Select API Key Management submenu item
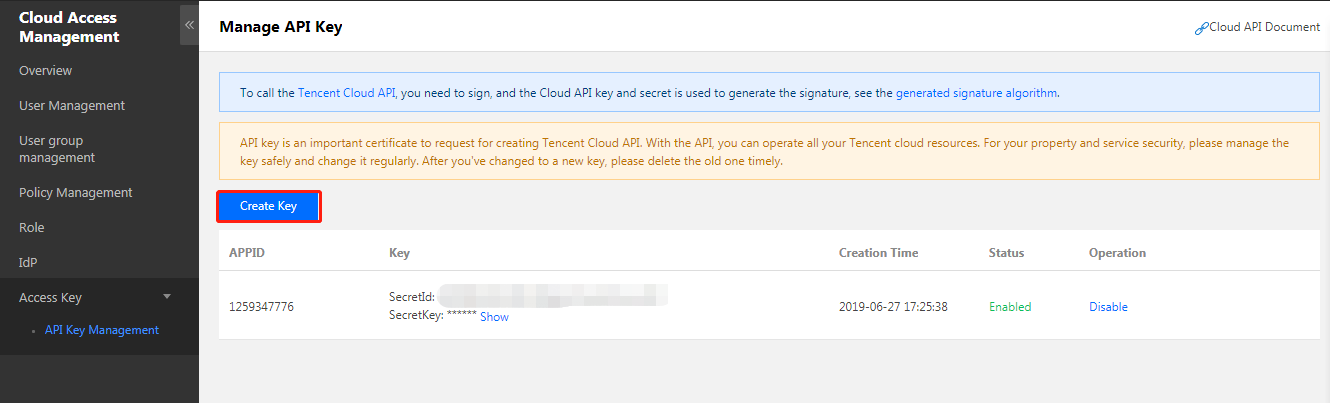 coord(101,330)
